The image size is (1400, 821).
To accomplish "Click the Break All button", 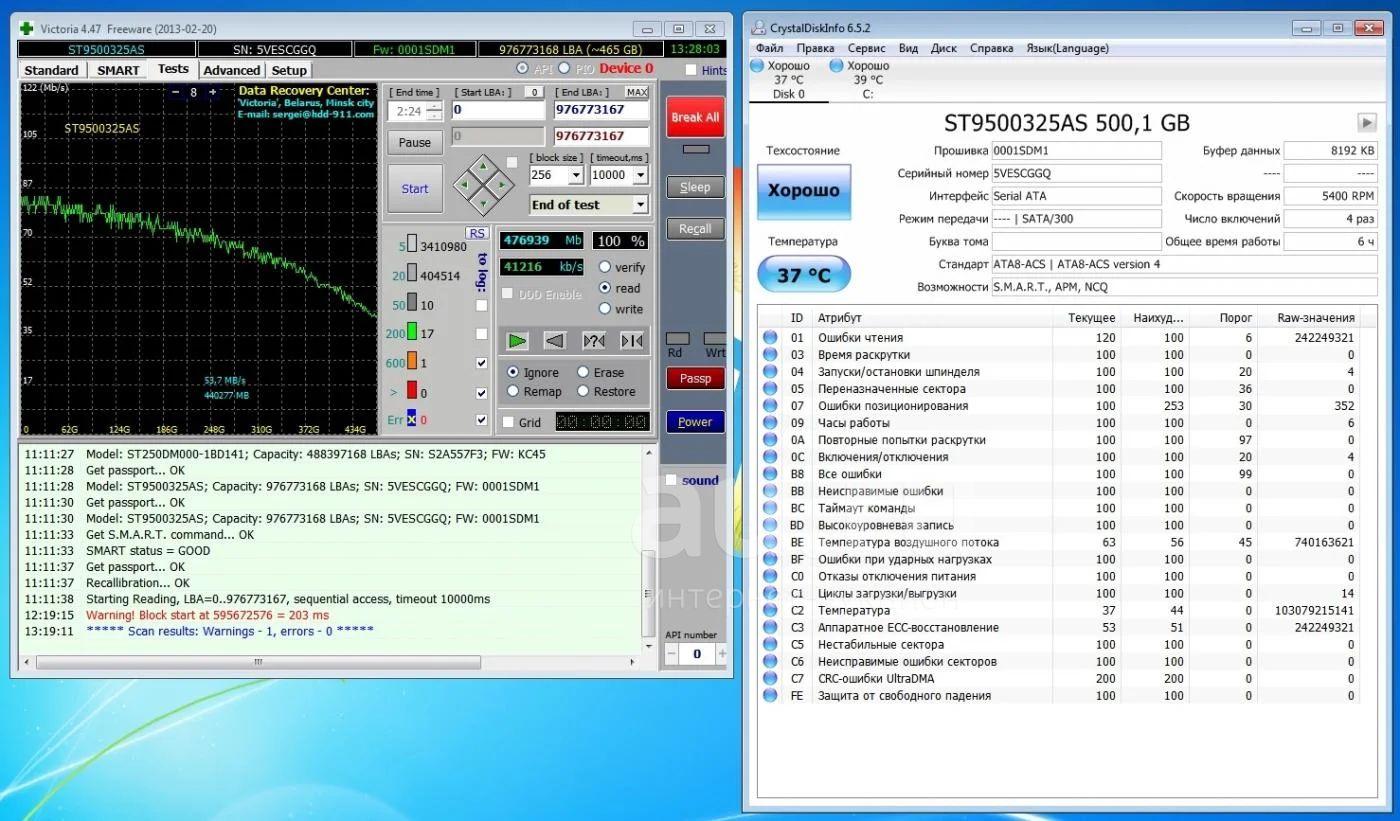I will coord(695,117).
